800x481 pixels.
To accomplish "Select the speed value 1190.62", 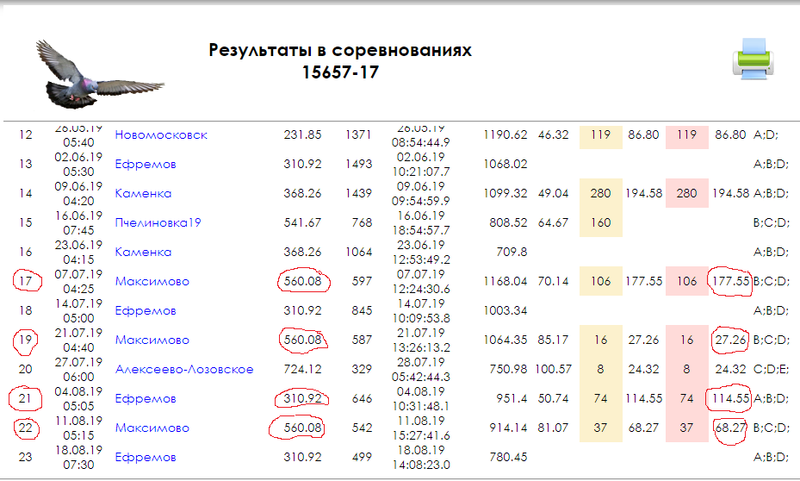I will point(505,135).
